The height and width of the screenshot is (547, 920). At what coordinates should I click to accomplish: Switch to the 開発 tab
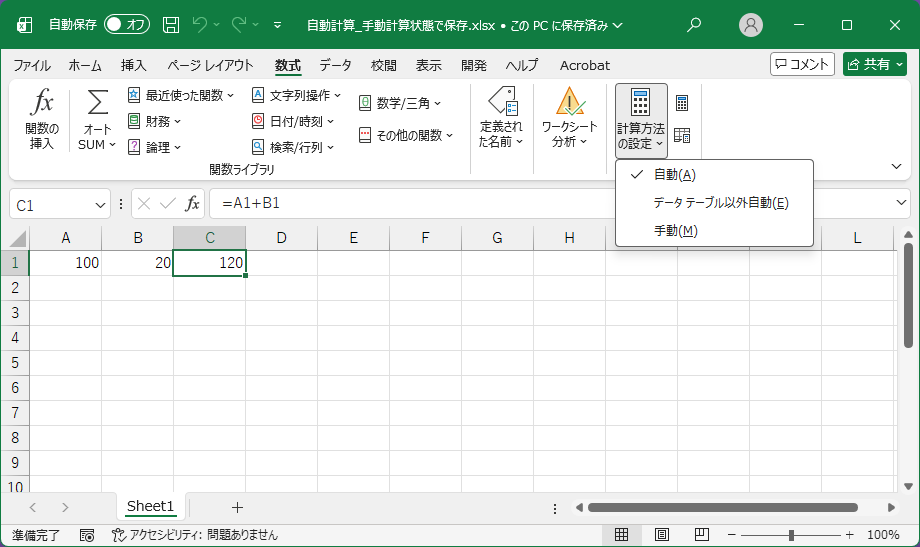474,65
